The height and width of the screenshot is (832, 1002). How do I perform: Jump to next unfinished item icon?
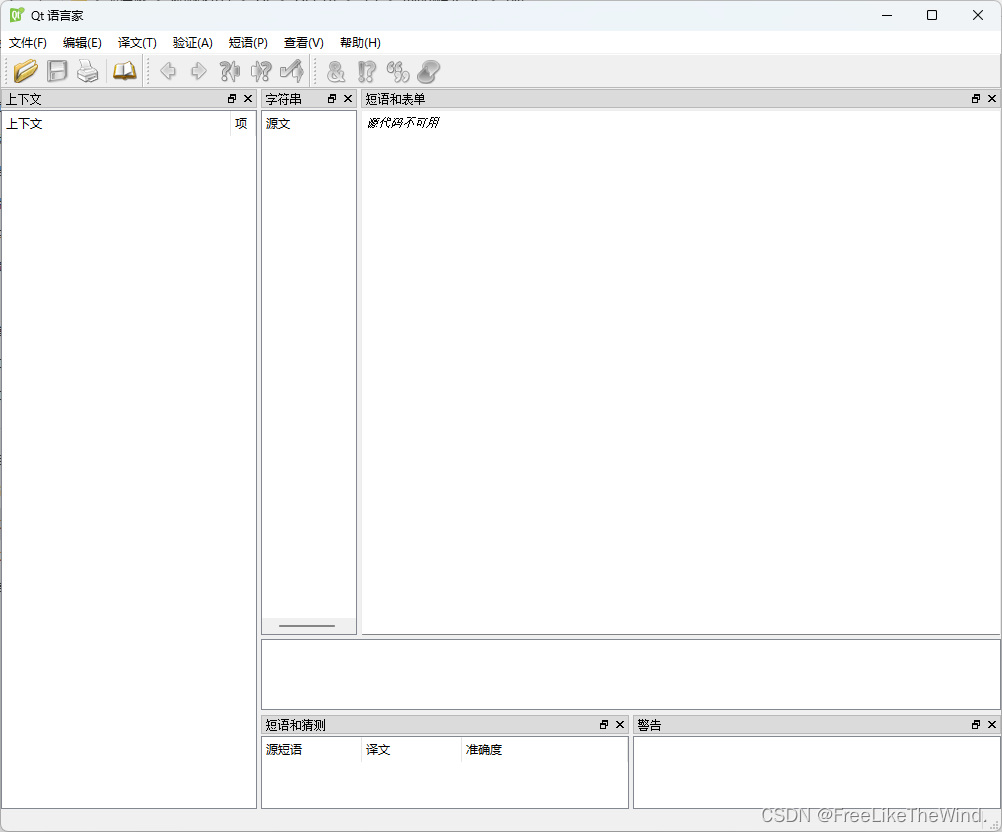pos(261,71)
